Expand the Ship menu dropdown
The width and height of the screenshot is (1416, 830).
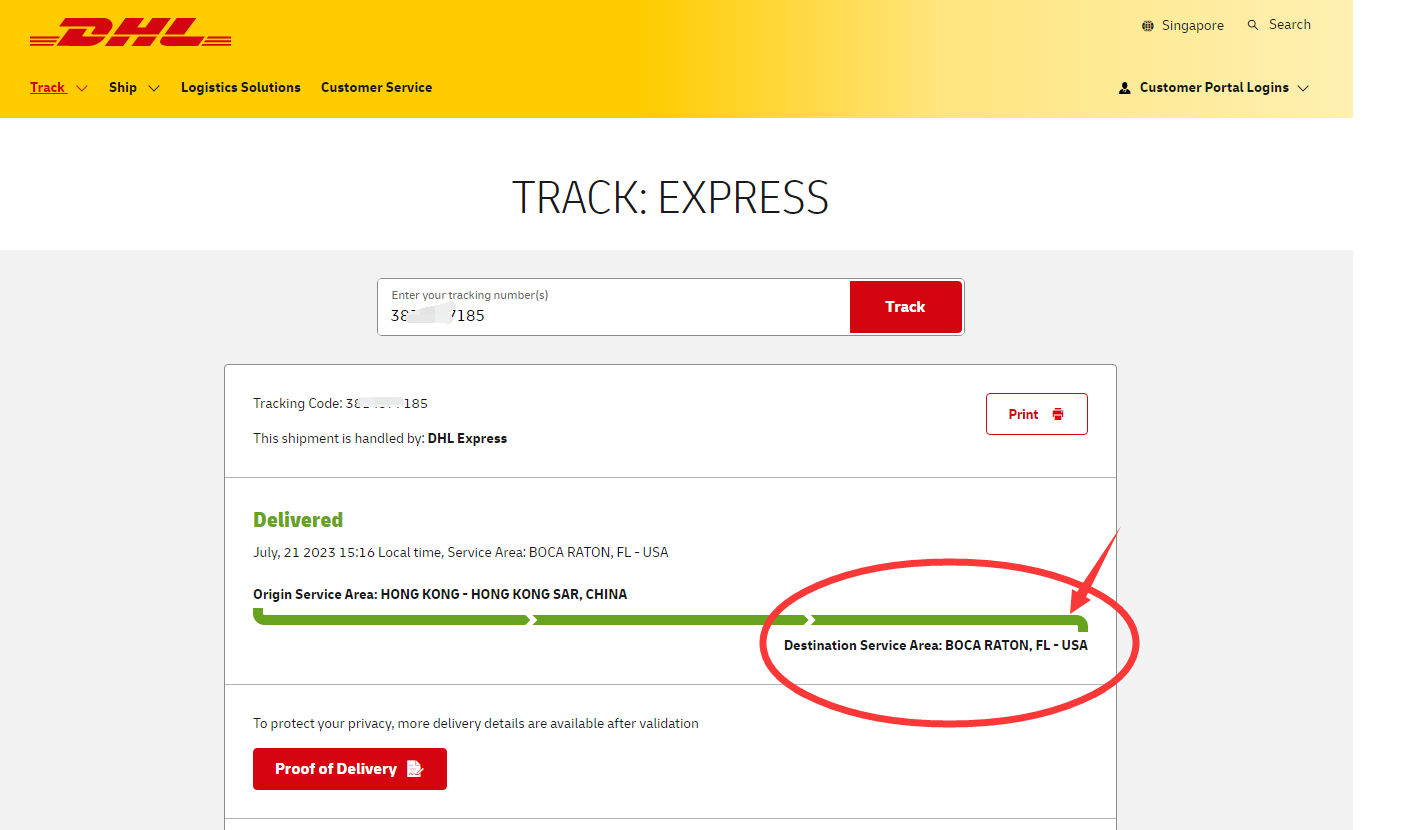[x=156, y=88]
